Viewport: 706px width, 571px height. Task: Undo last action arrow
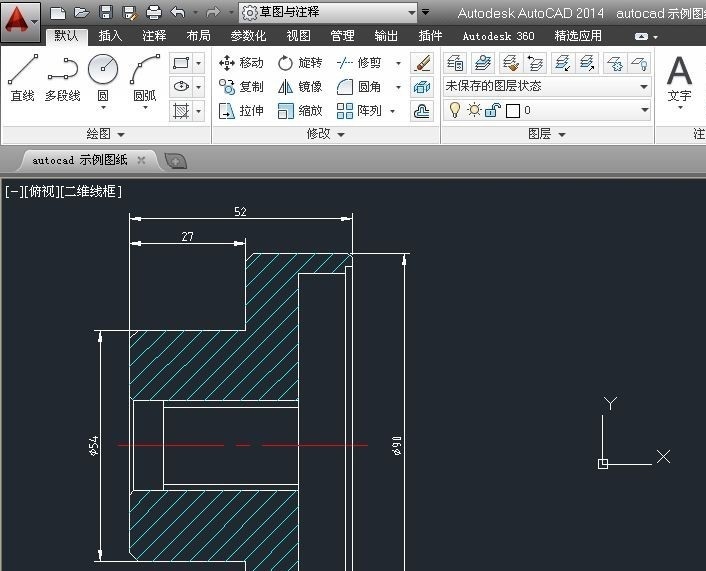pyautogui.click(x=178, y=13)
